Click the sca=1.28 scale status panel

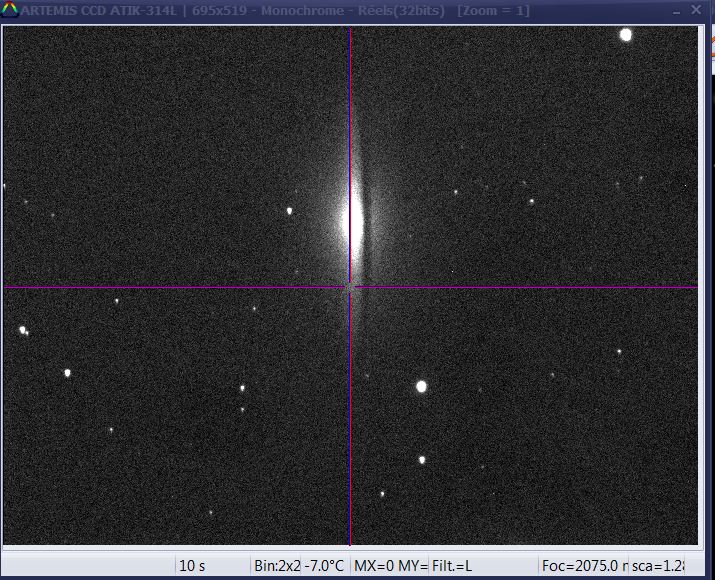click(659, 566)
